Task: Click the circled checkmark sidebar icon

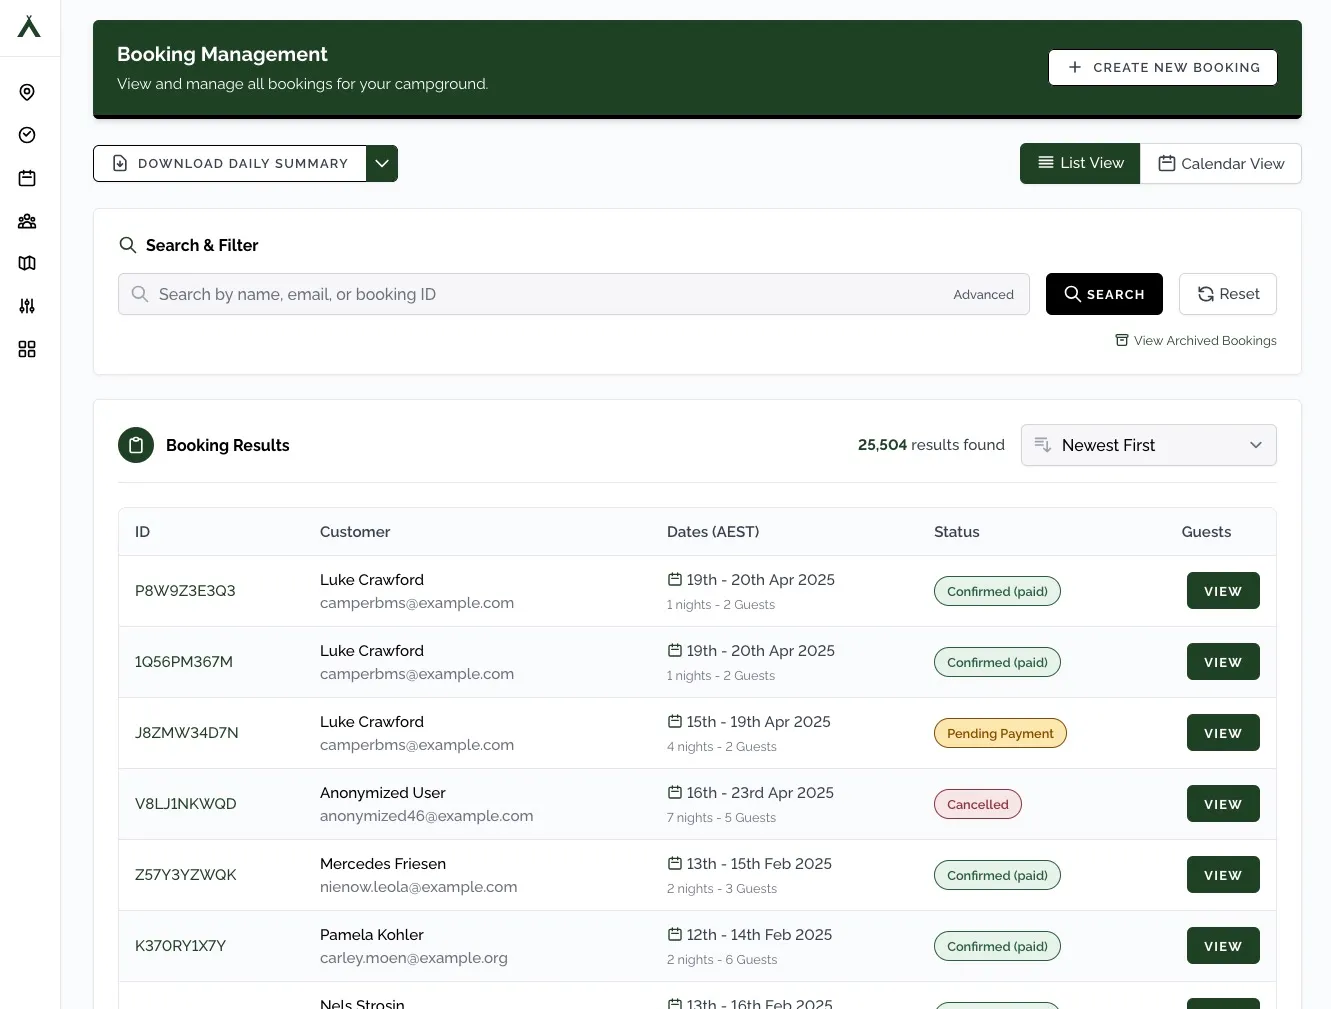Action: coord(27,135)
